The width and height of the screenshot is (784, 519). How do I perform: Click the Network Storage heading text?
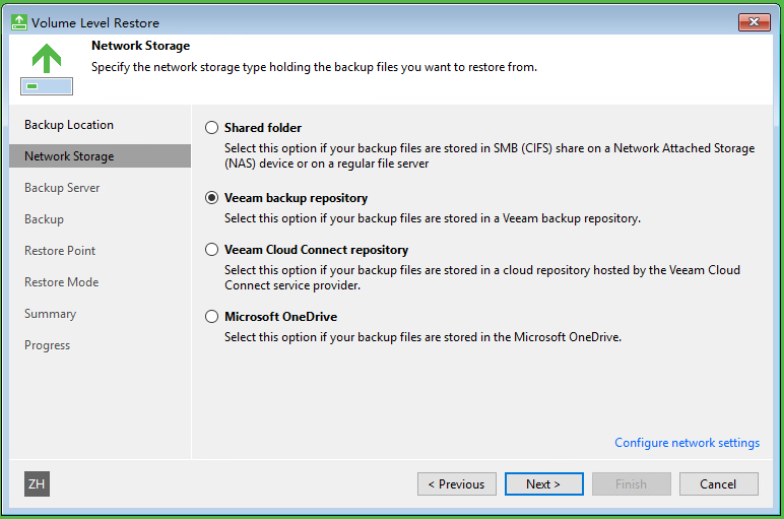[140, 46]
